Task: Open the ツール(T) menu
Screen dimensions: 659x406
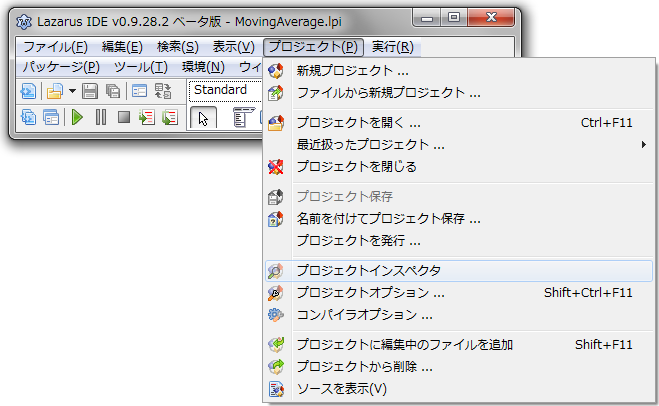Action: pyautogui.click(x=141, y=67)
